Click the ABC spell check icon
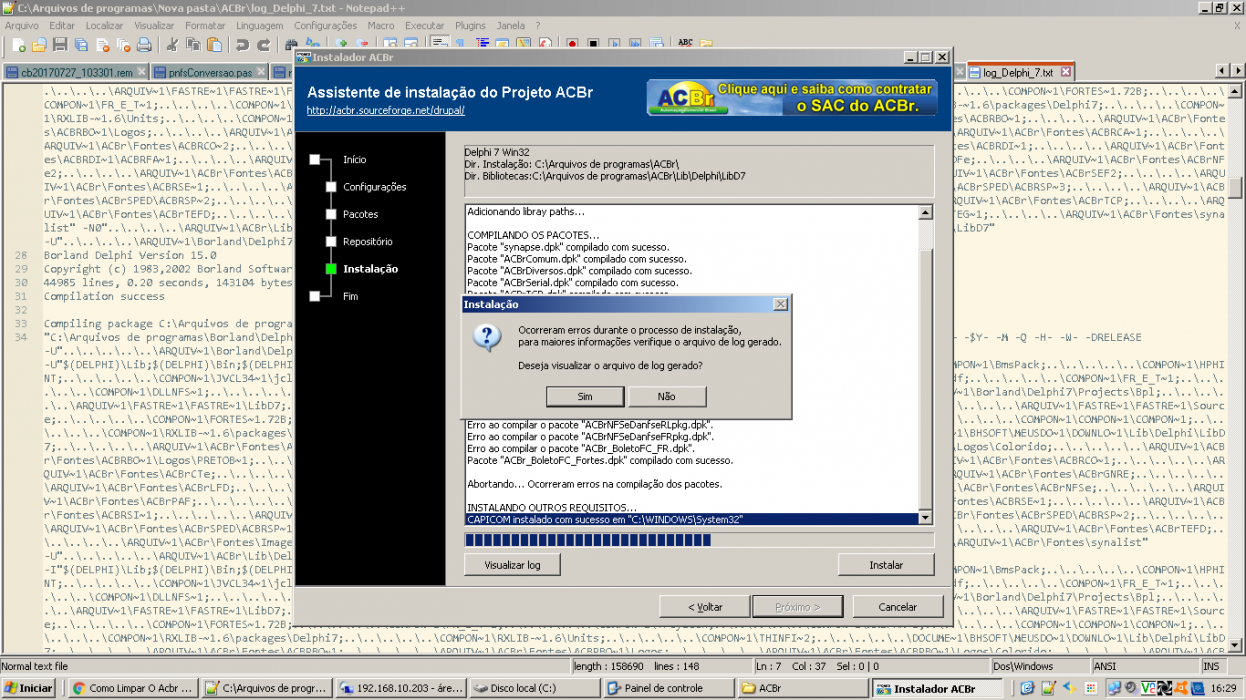The image size is (1246, 700). pyautogui.click(x=685, y=44)
